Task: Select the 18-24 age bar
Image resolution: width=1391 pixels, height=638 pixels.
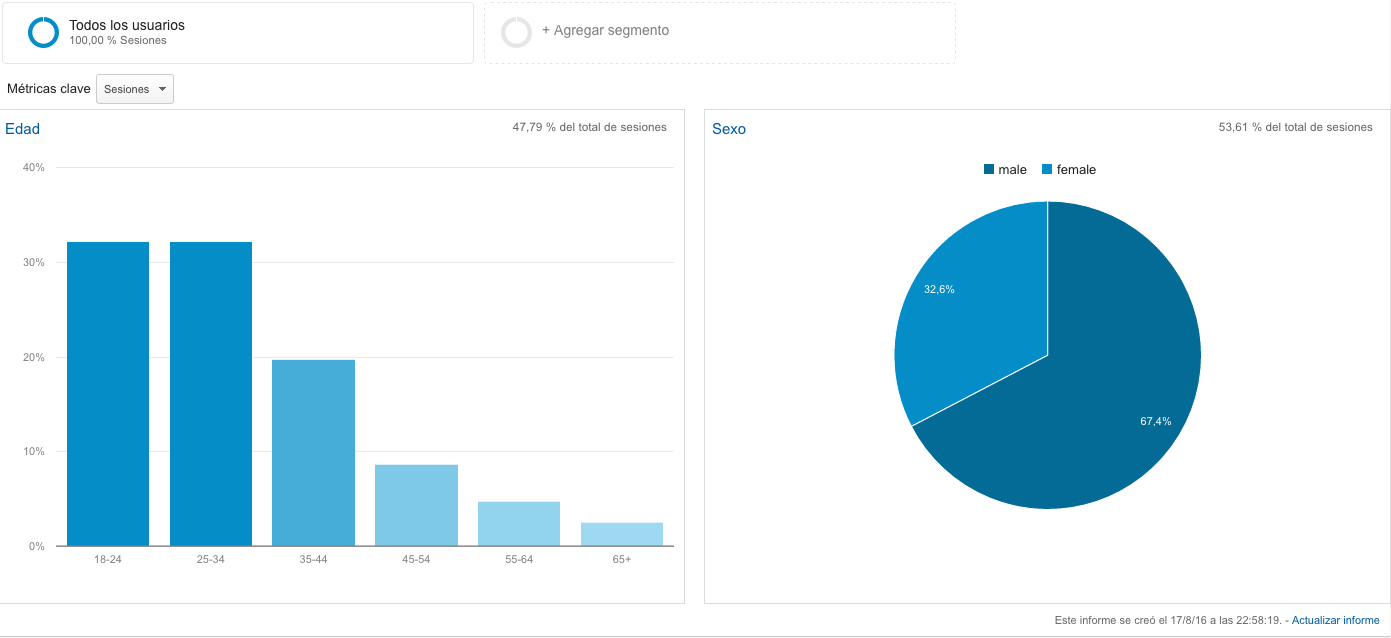Action: pyautogui.click(x=108, y=394)
